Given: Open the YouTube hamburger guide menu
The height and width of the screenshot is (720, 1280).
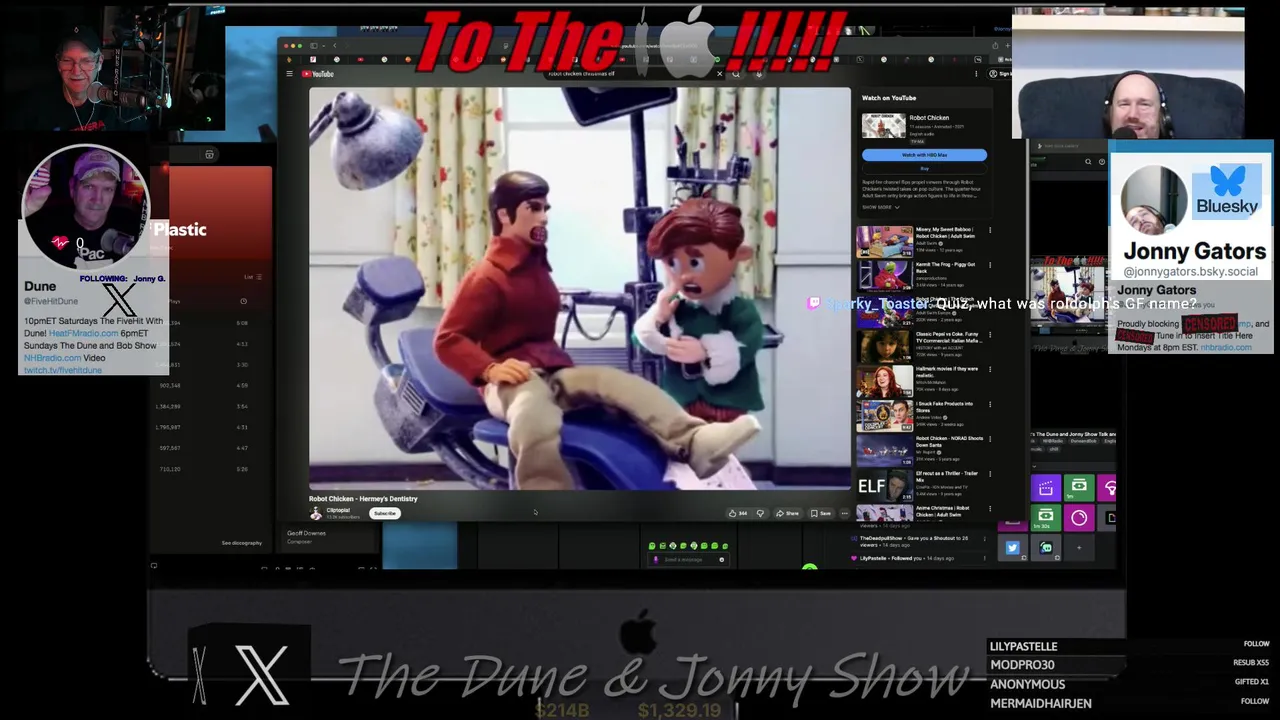Looking at the screenshot, I should pos(289,74).
